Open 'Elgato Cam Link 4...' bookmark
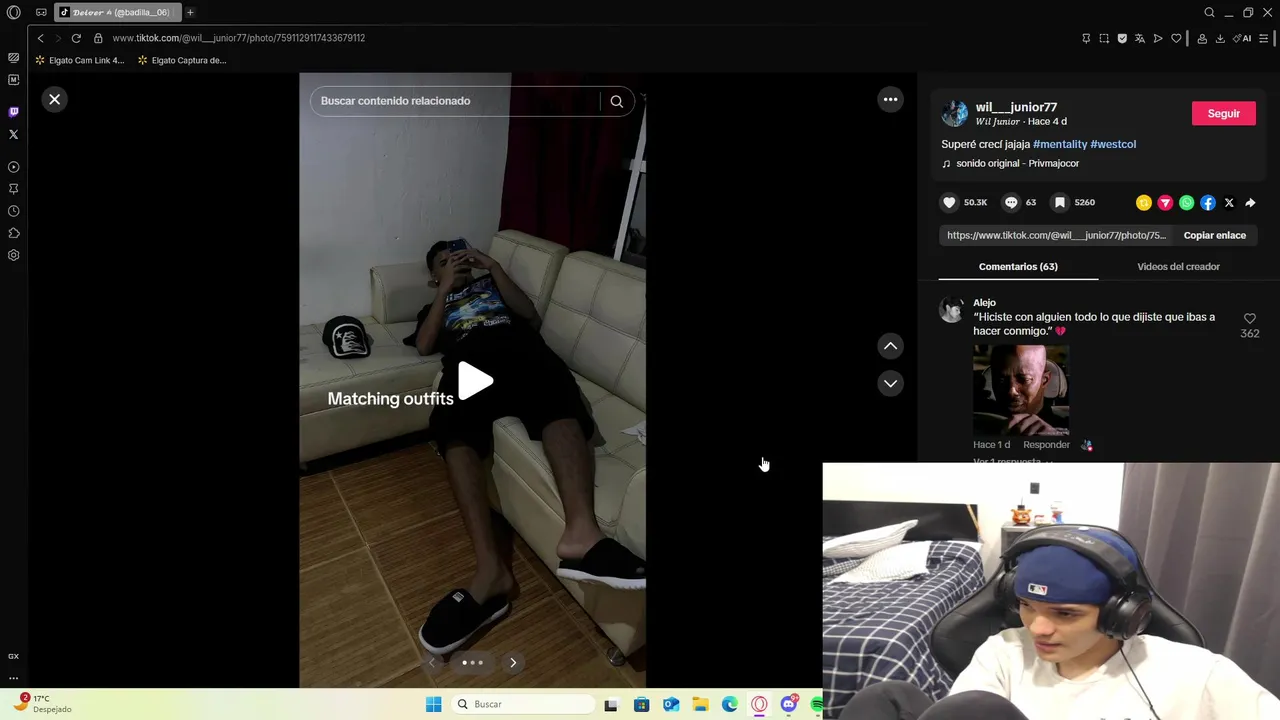The image size is (1280, 720). point(79,60)
